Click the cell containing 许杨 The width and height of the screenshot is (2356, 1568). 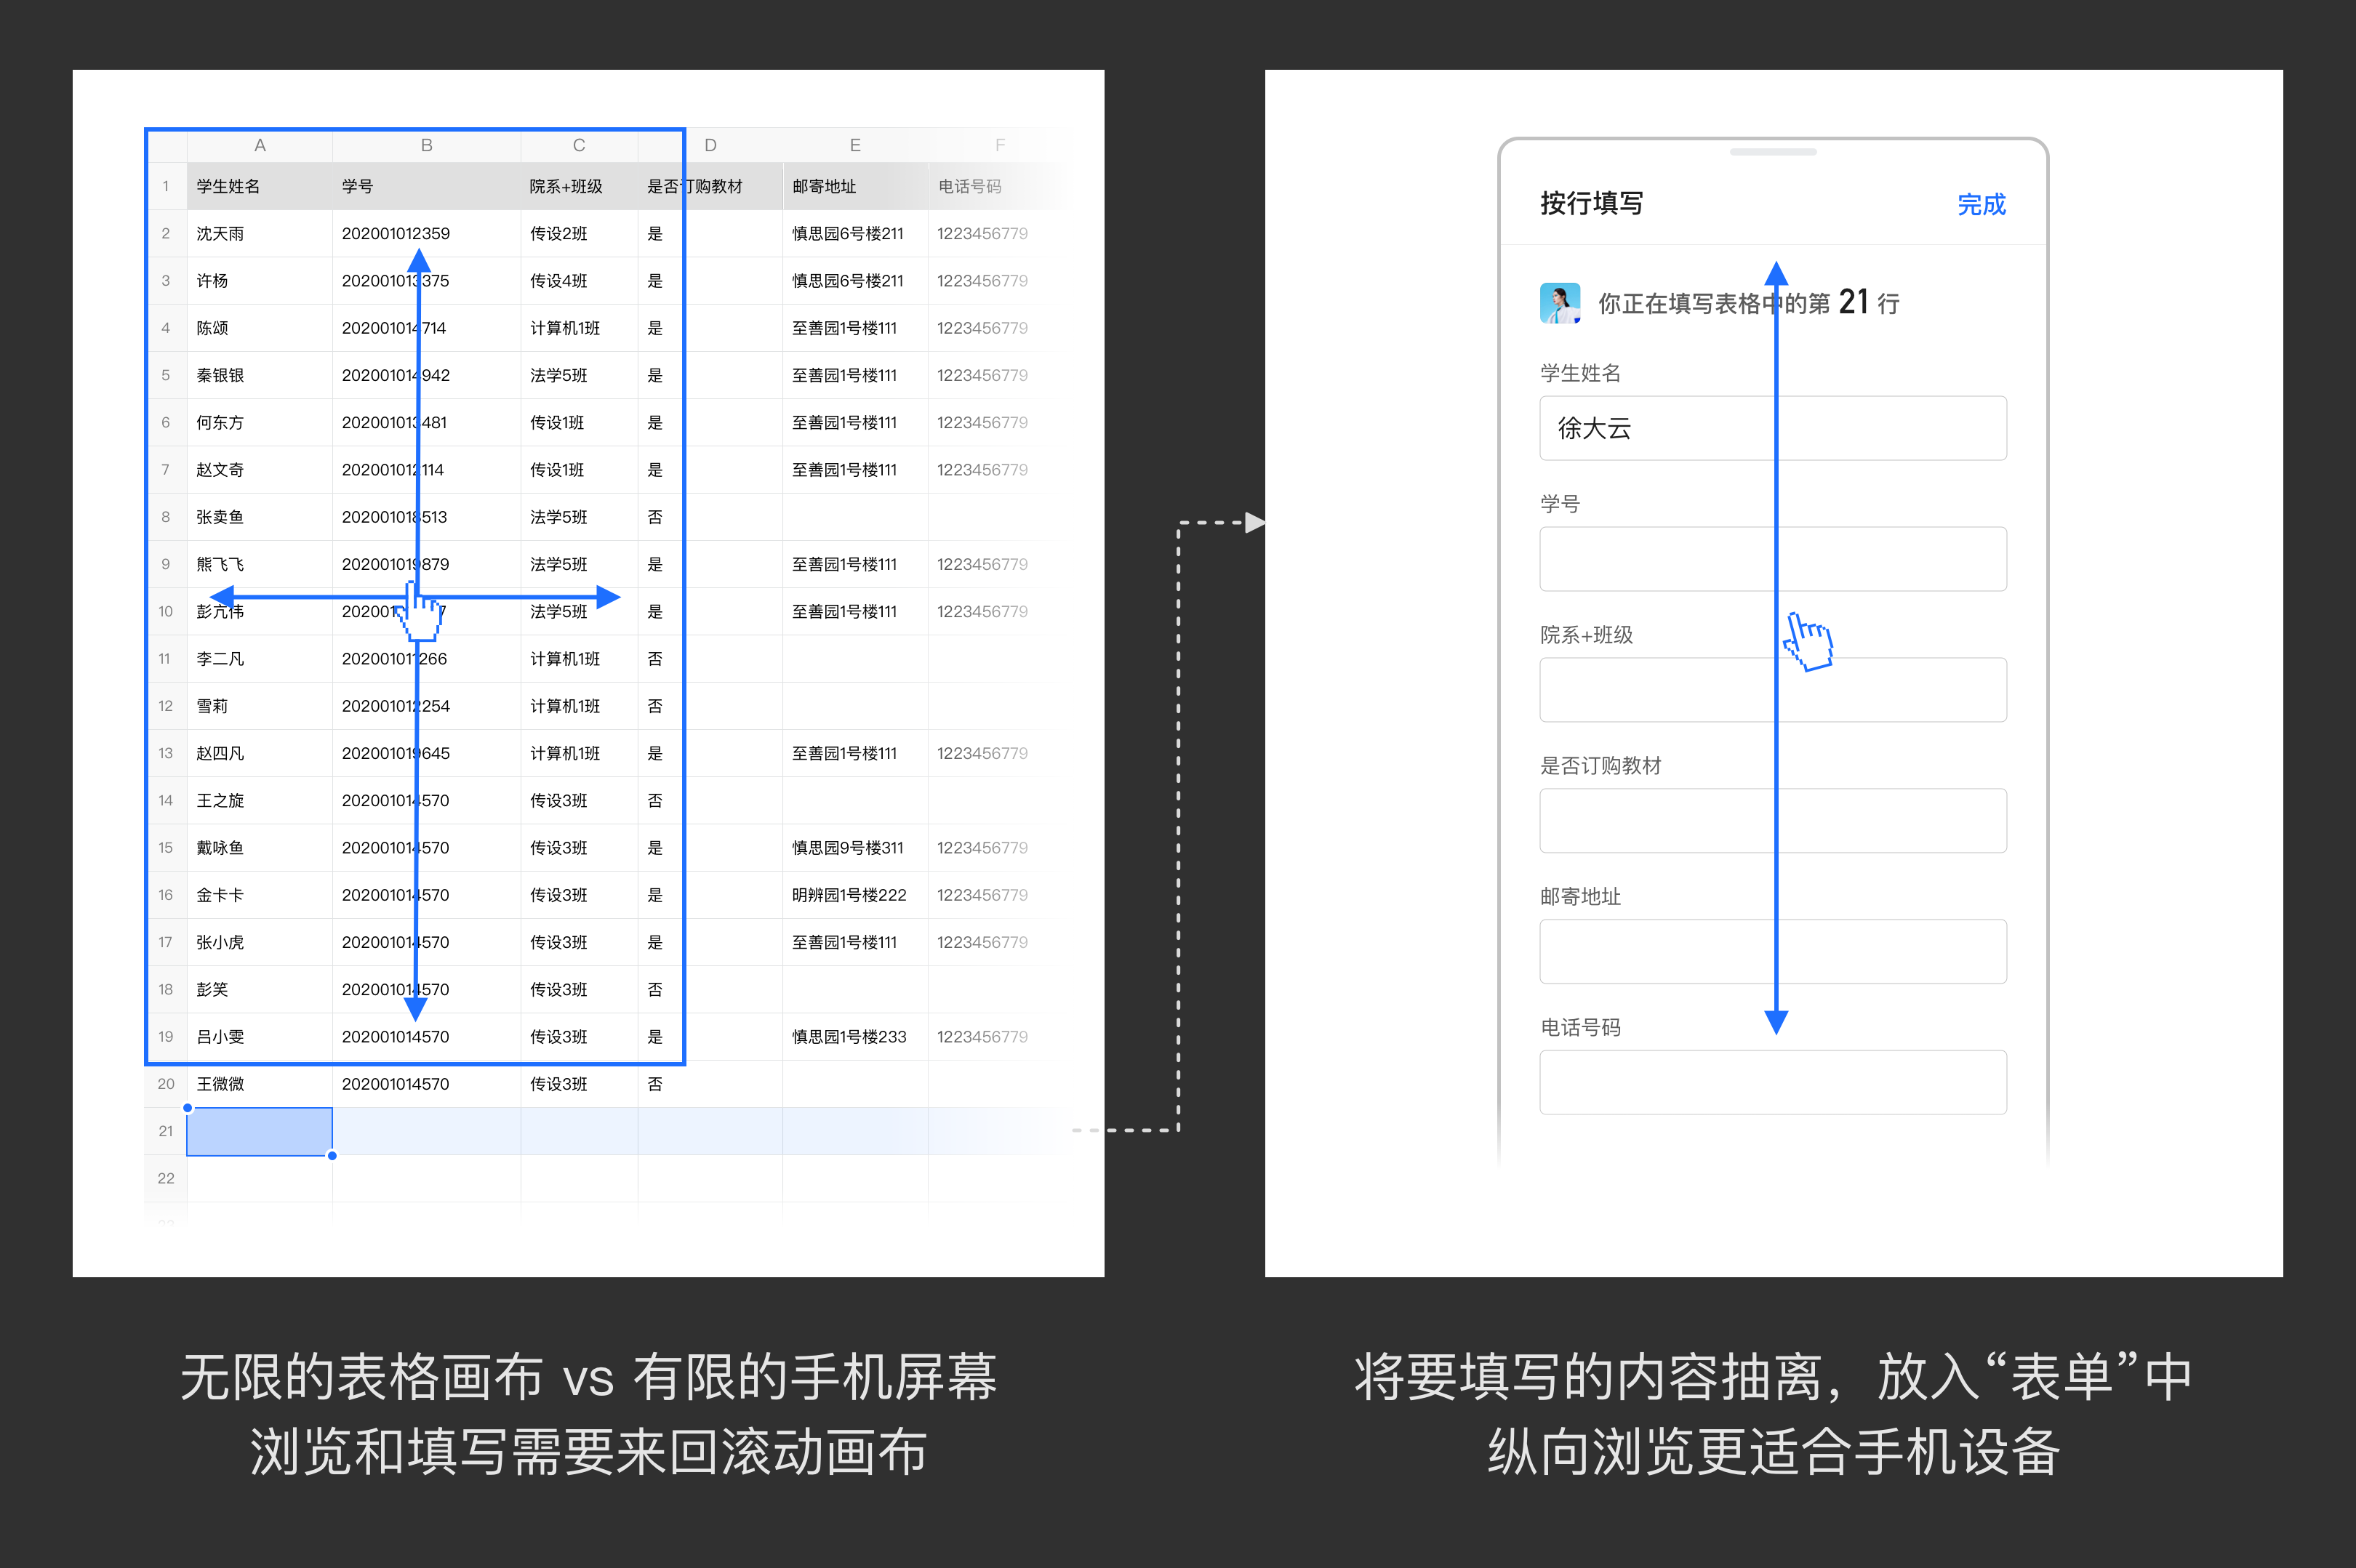pos(260,281)
